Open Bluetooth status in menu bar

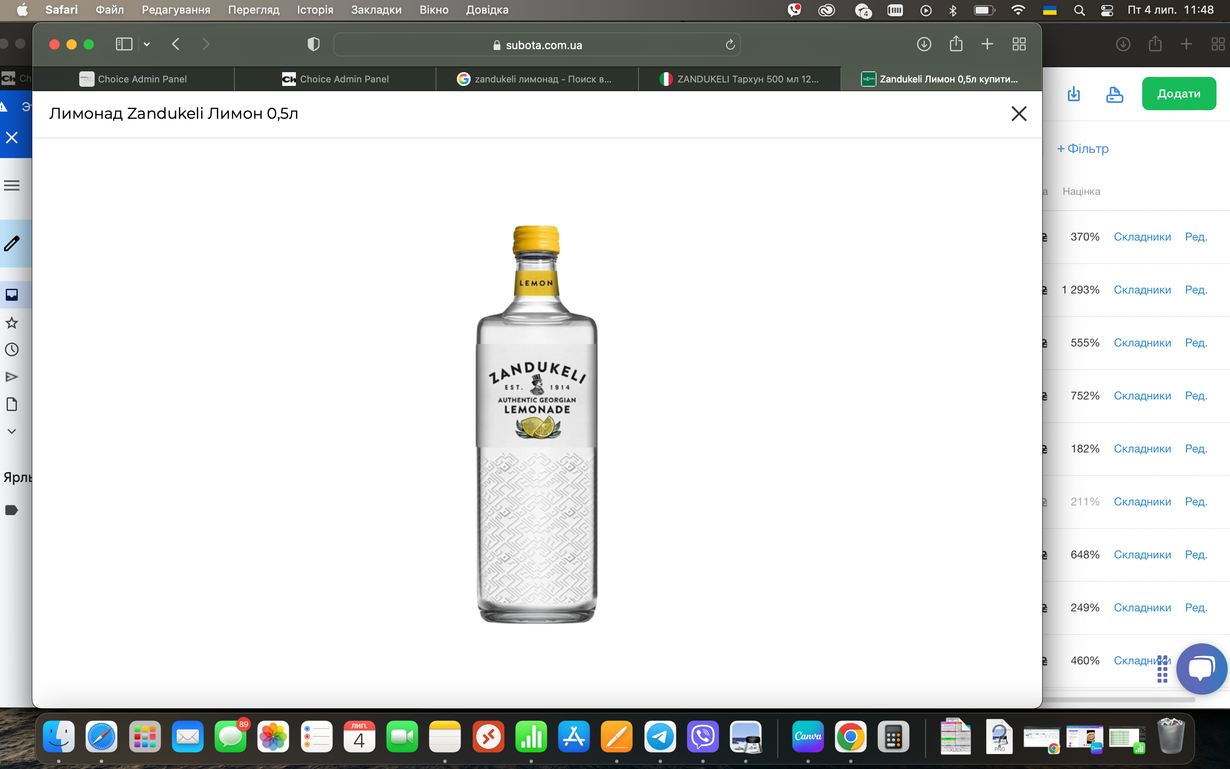click(953, 10)
